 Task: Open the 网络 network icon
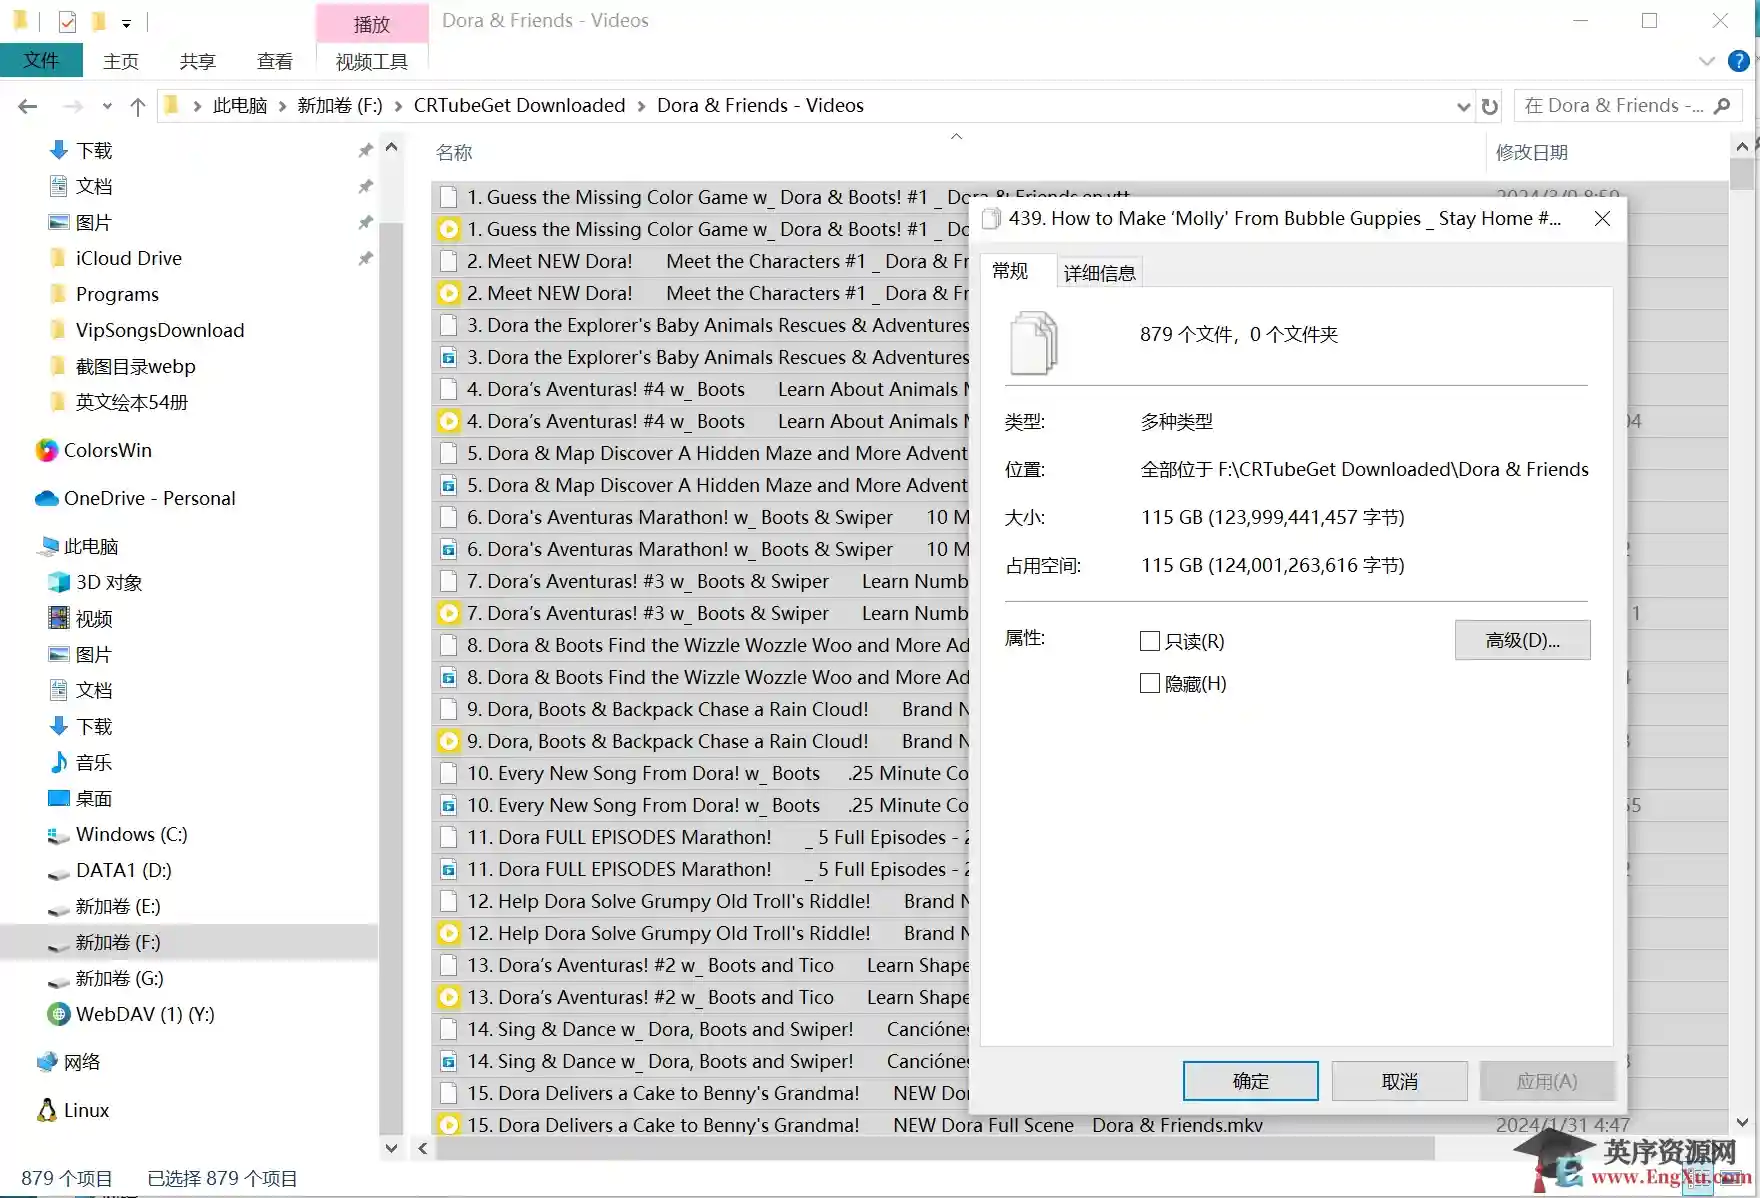coord(47,1062)
